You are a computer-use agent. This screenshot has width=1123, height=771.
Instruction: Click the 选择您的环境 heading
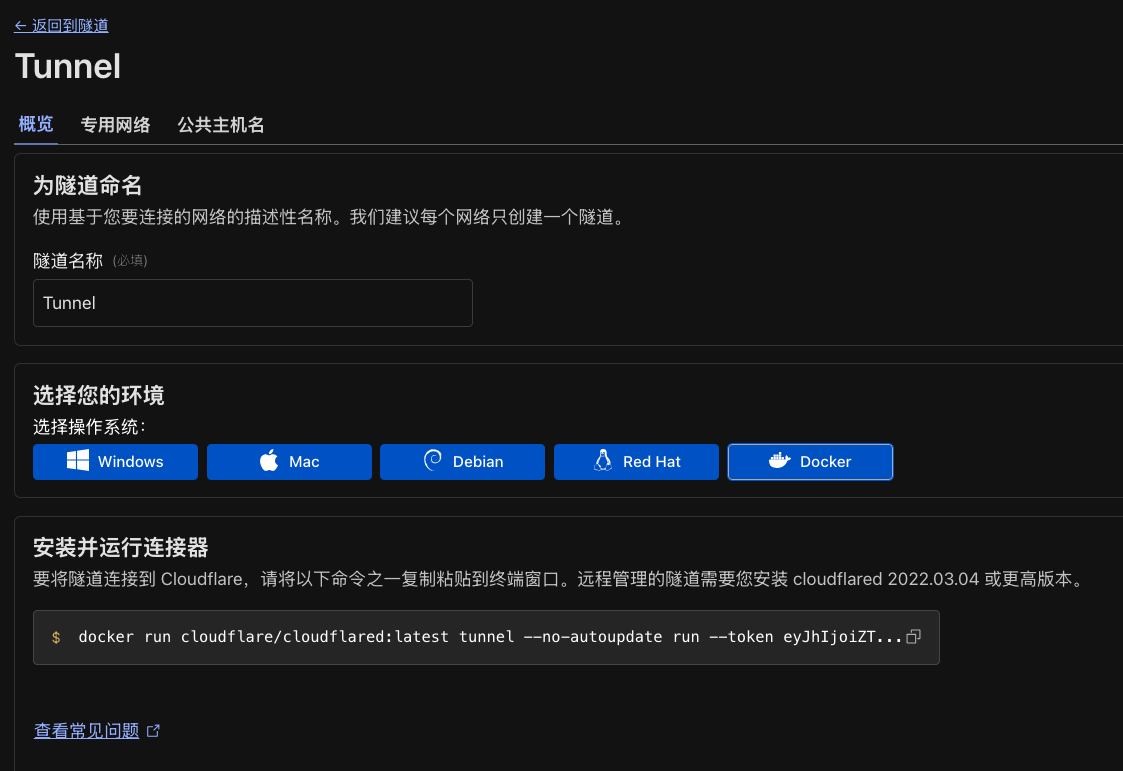[x=99, y=395]
